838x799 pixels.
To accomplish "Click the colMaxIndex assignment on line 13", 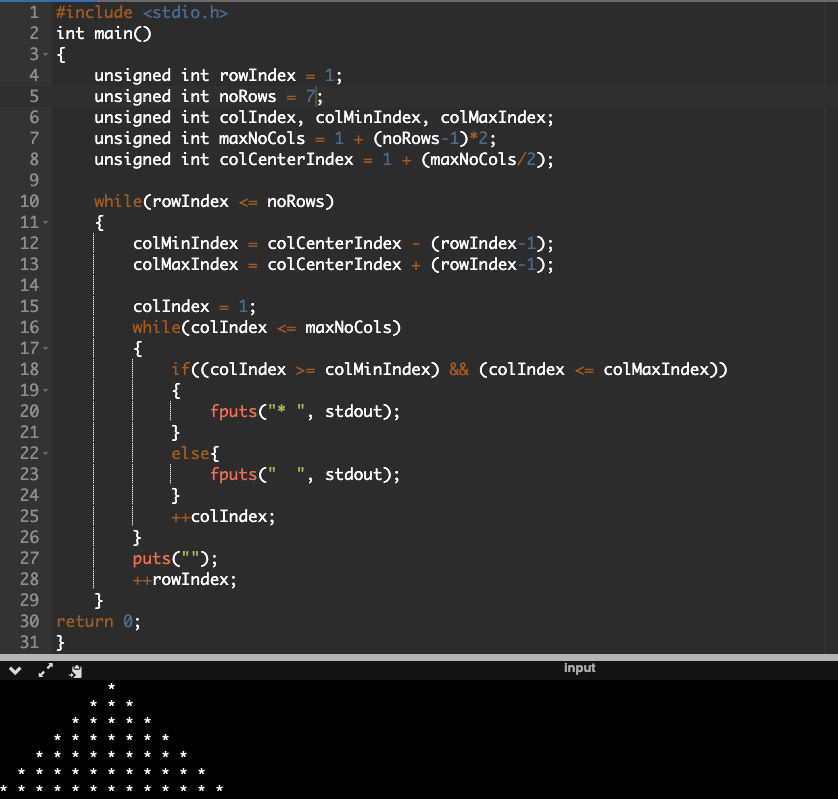I will pos(343,264).
